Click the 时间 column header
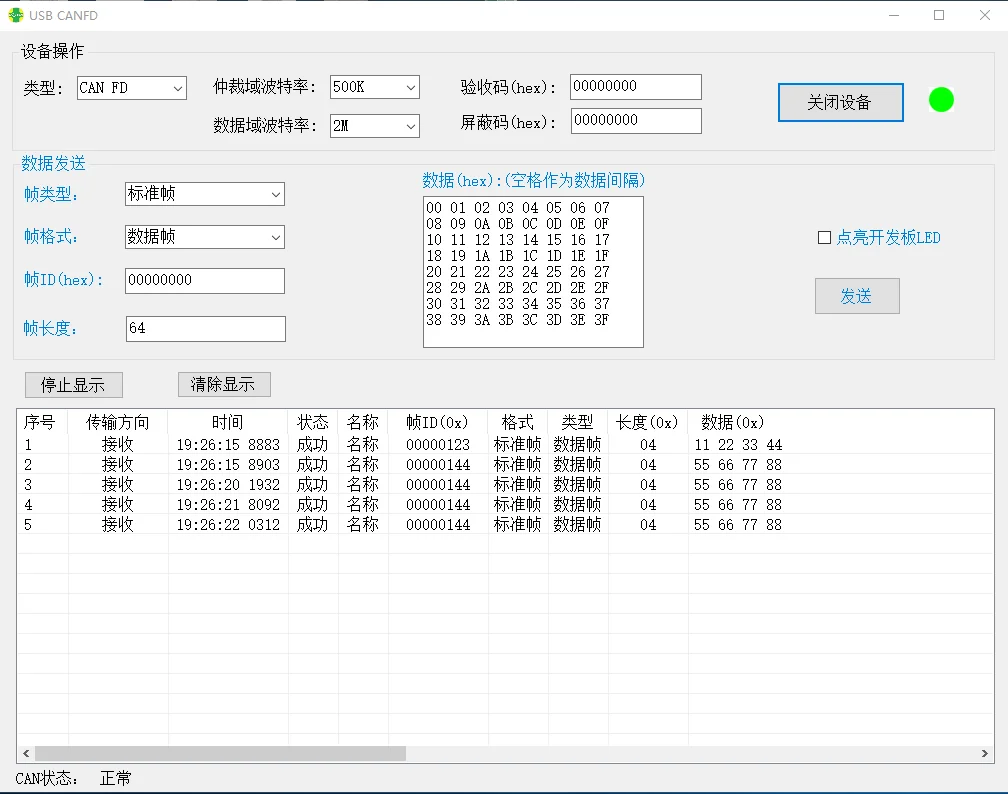This screenshot has width=1008, height=794. [x=227, y=422]
